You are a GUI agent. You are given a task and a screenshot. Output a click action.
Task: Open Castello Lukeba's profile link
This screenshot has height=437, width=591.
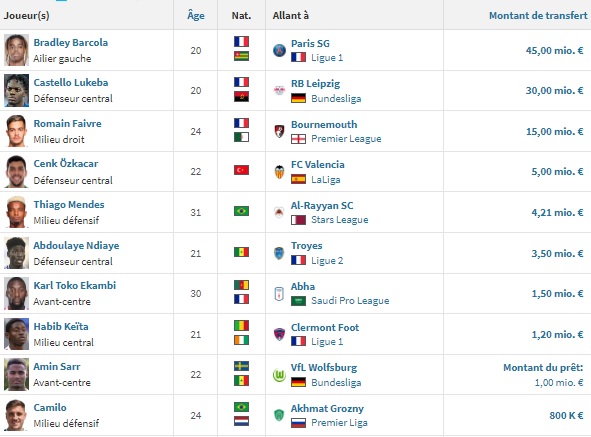(x=71, y=82)
